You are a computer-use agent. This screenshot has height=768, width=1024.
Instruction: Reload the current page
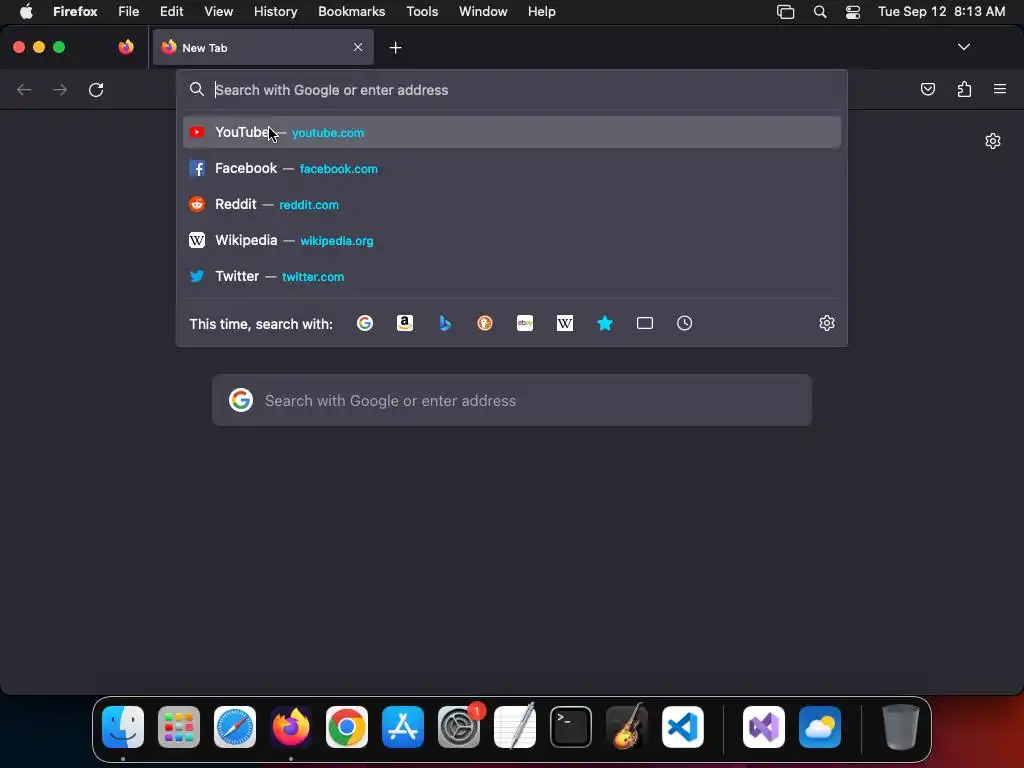(96, 89)
